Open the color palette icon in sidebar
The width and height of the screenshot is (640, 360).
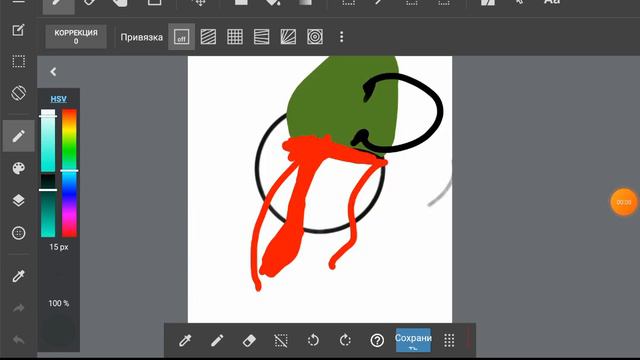[18, 168]
